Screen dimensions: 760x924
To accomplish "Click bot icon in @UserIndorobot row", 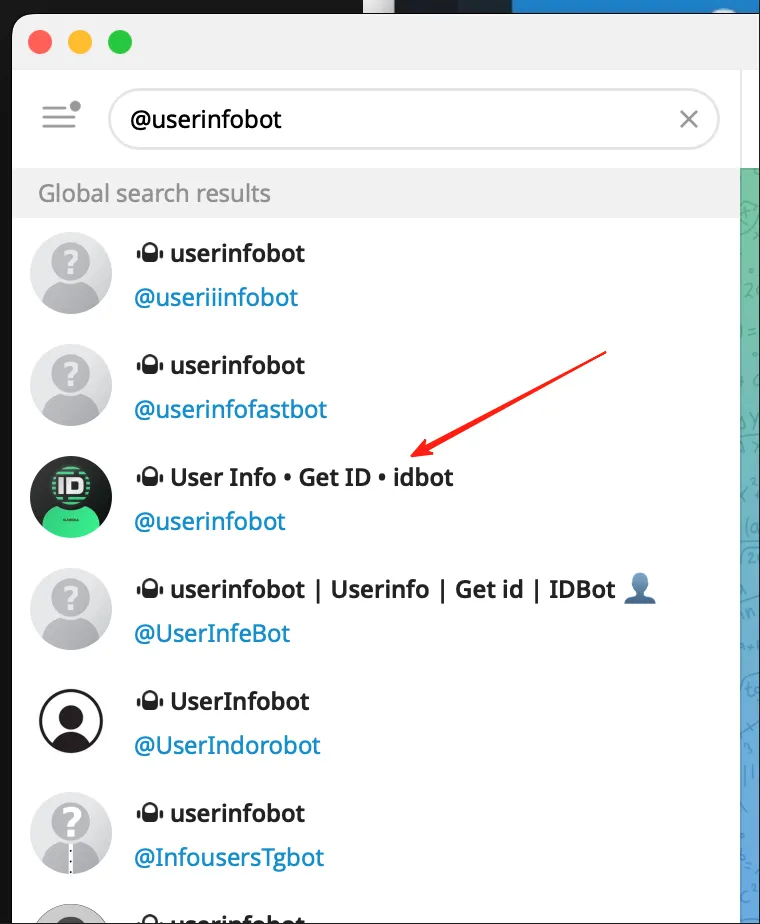I will (150, 701).
